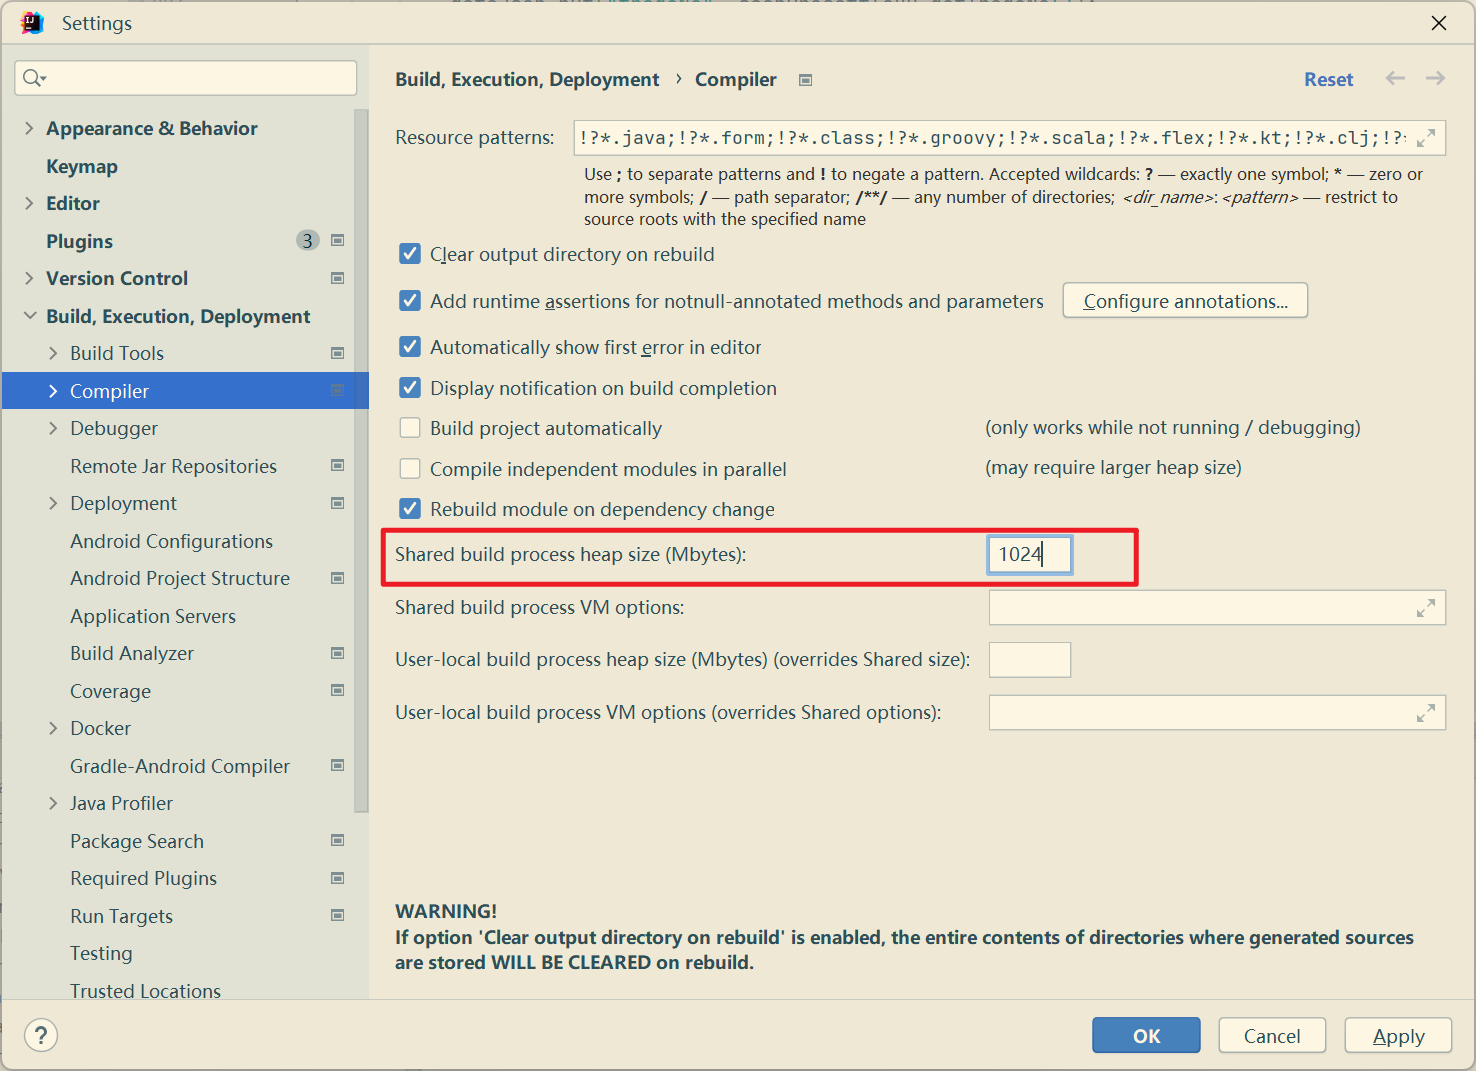Click the IntelliJ logo in title bar
Screen dimensions: 1476x1071
[x=32, y=23]
